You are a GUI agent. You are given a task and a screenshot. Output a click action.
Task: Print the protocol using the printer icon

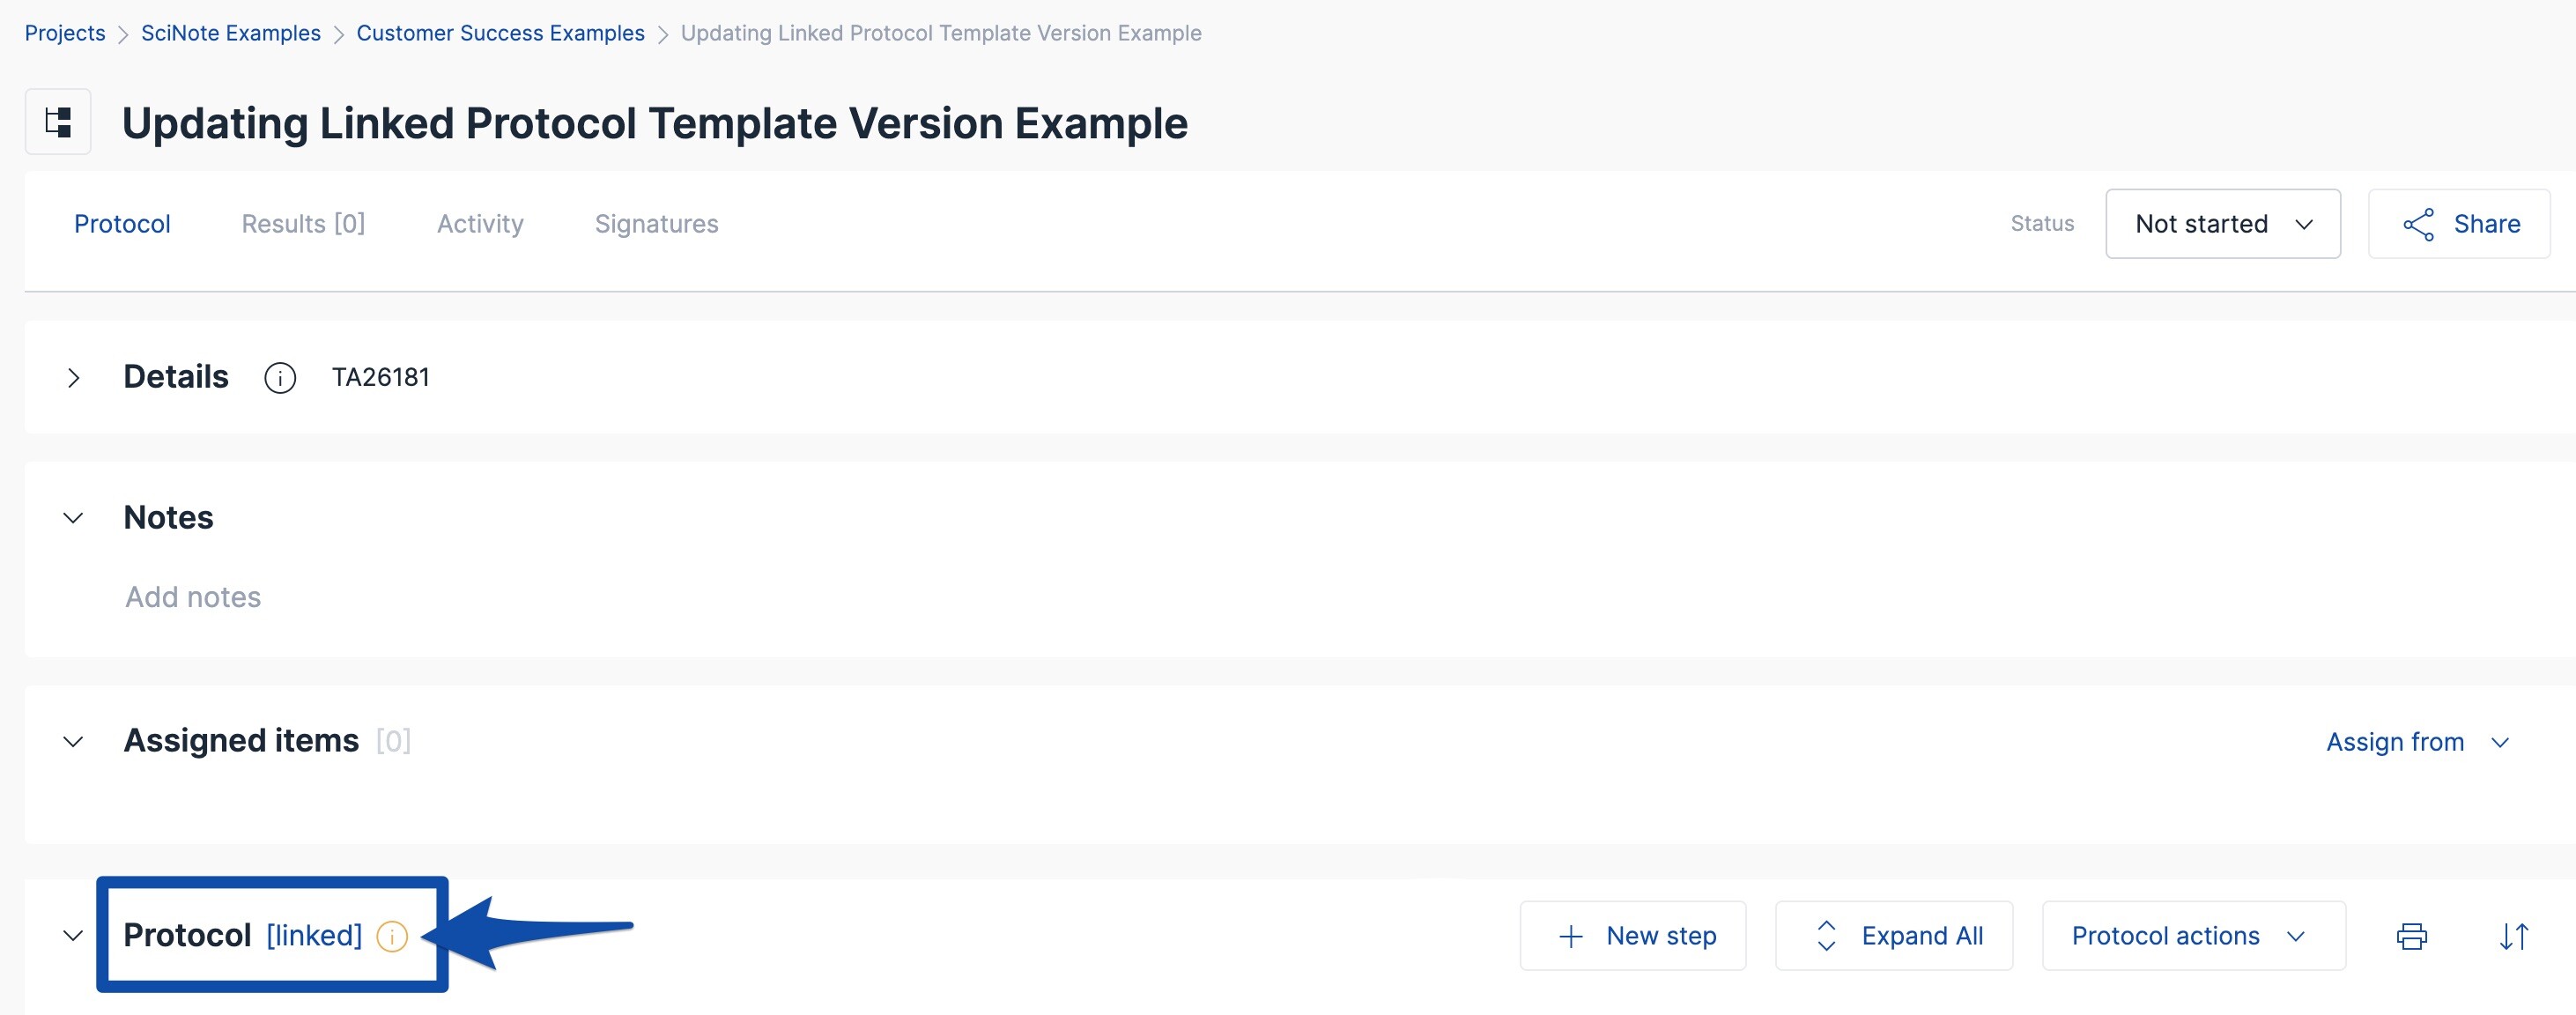(x=2411, y=936)
